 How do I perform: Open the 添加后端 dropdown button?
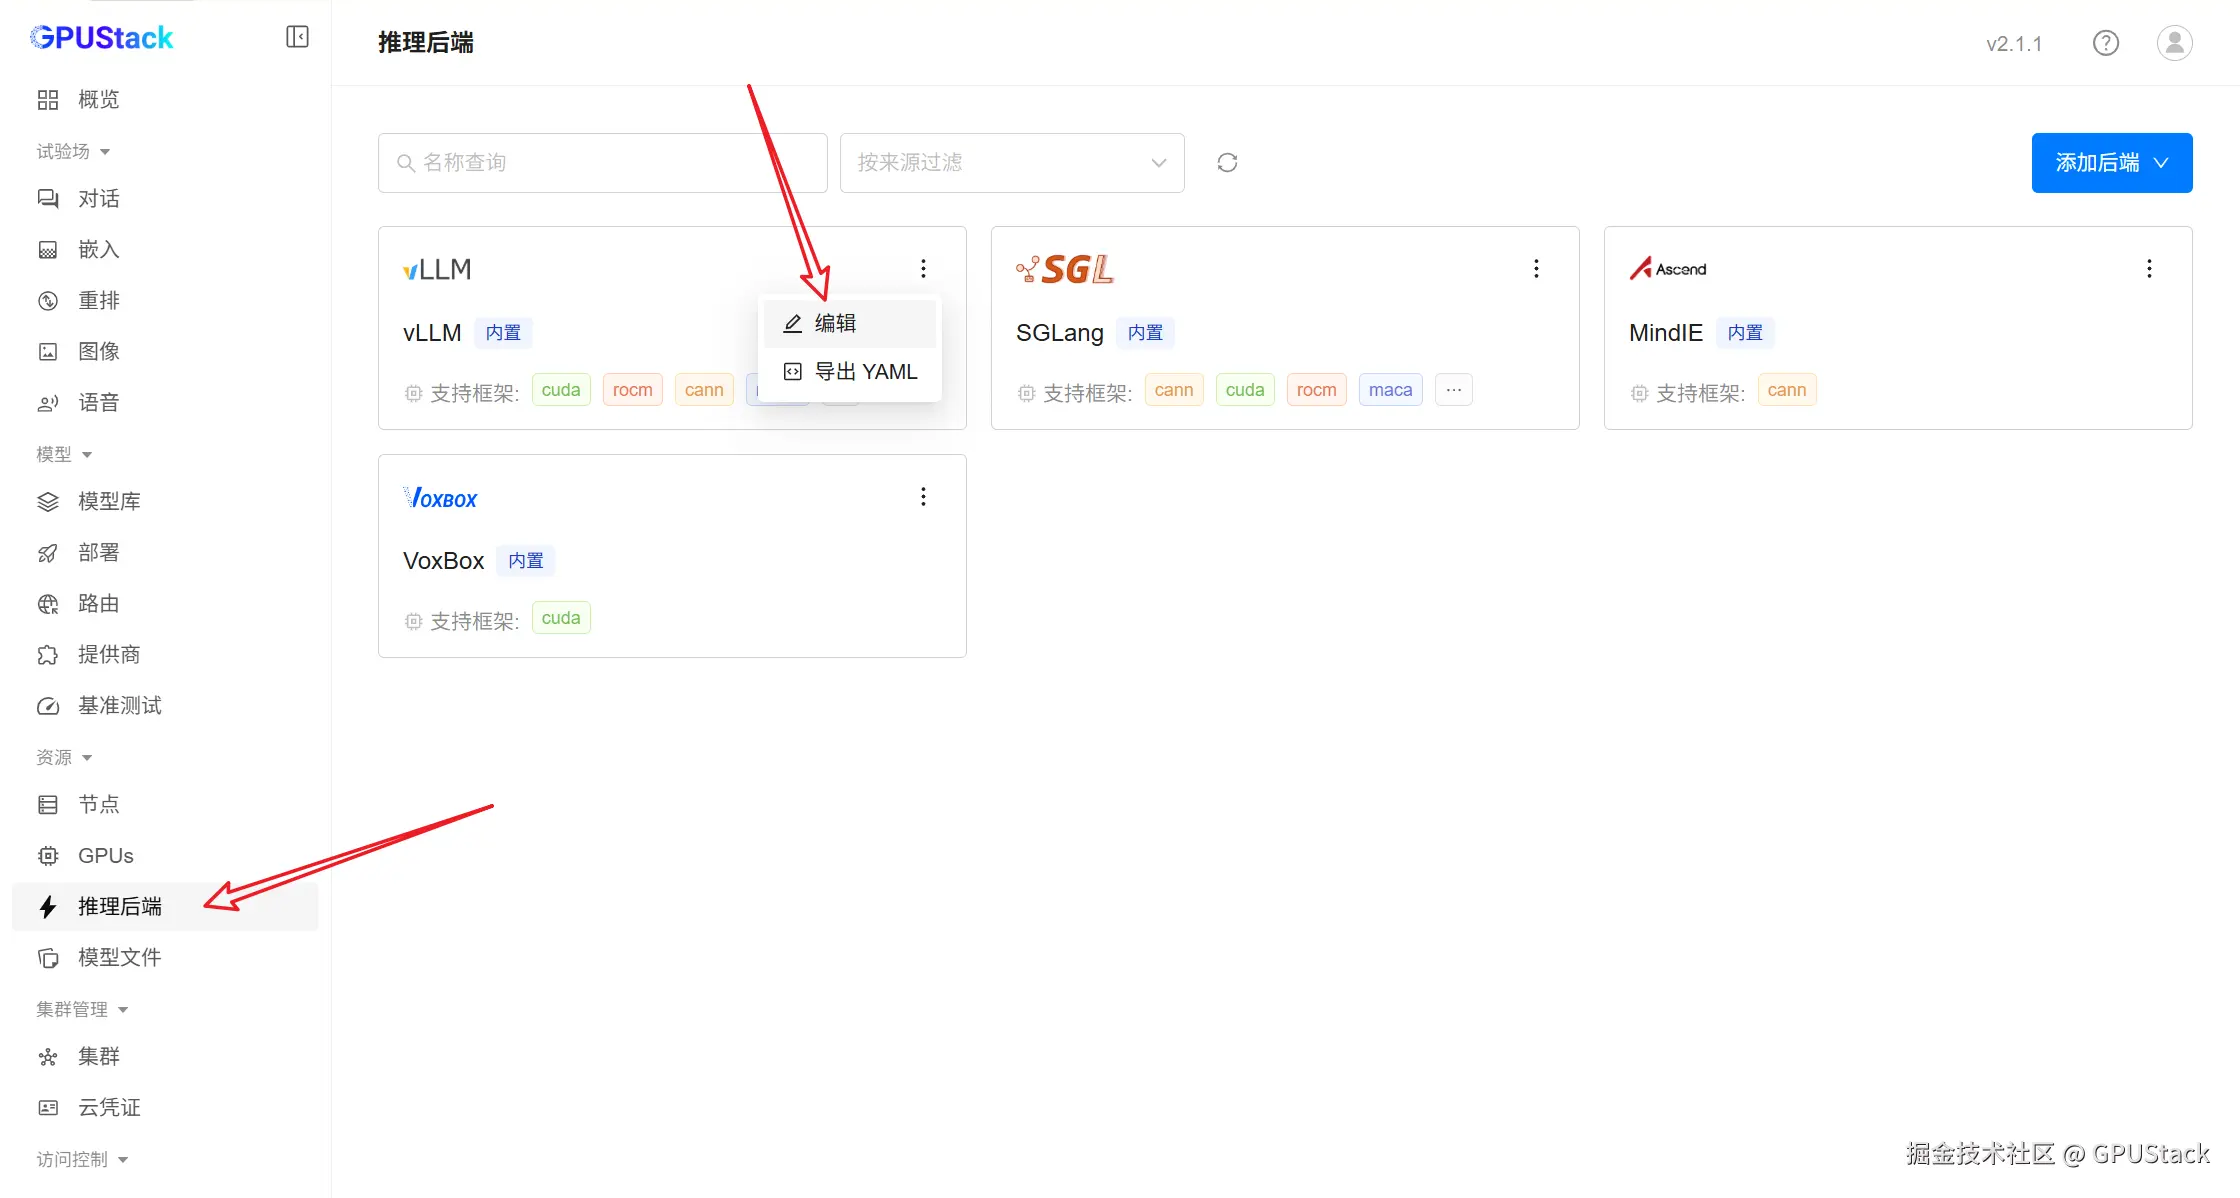tap(2111, 163)
